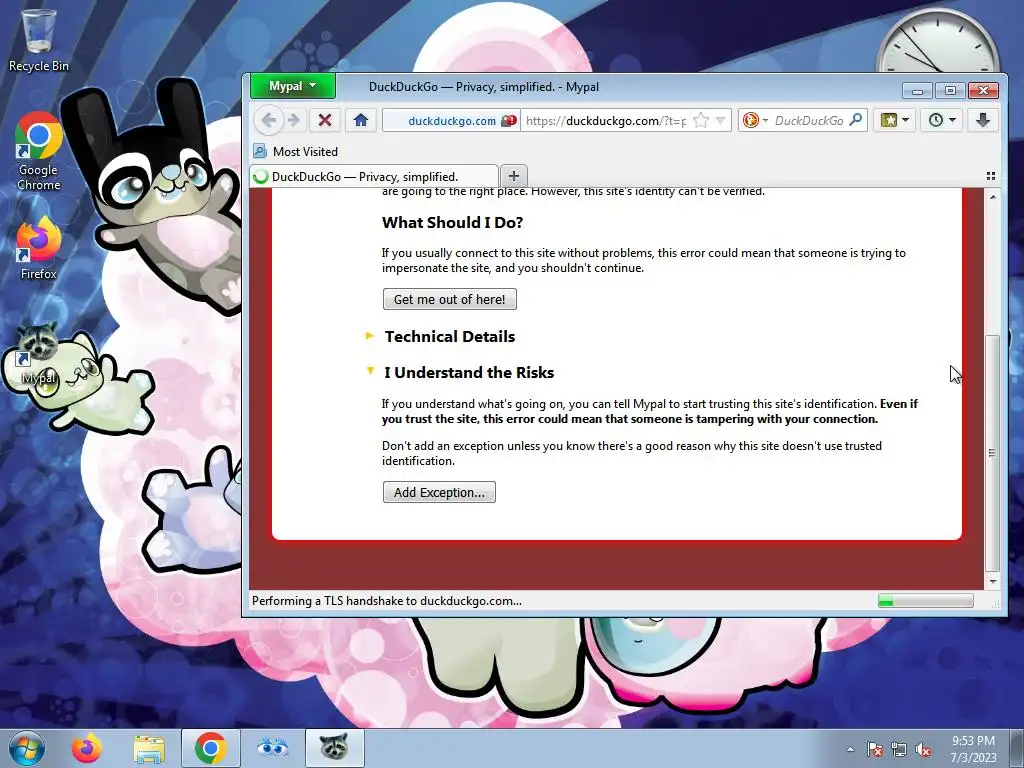Expand the Technical Details section
This screenshot has width=1024, height=768.
[450, 336]
